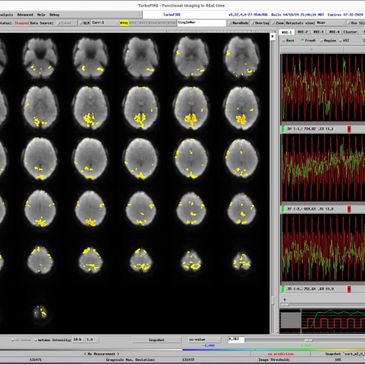This screenshot has width=365, height=365.
Task: Click the gray preview box beside paradigm plot
Action: click(x=290, y=320)
